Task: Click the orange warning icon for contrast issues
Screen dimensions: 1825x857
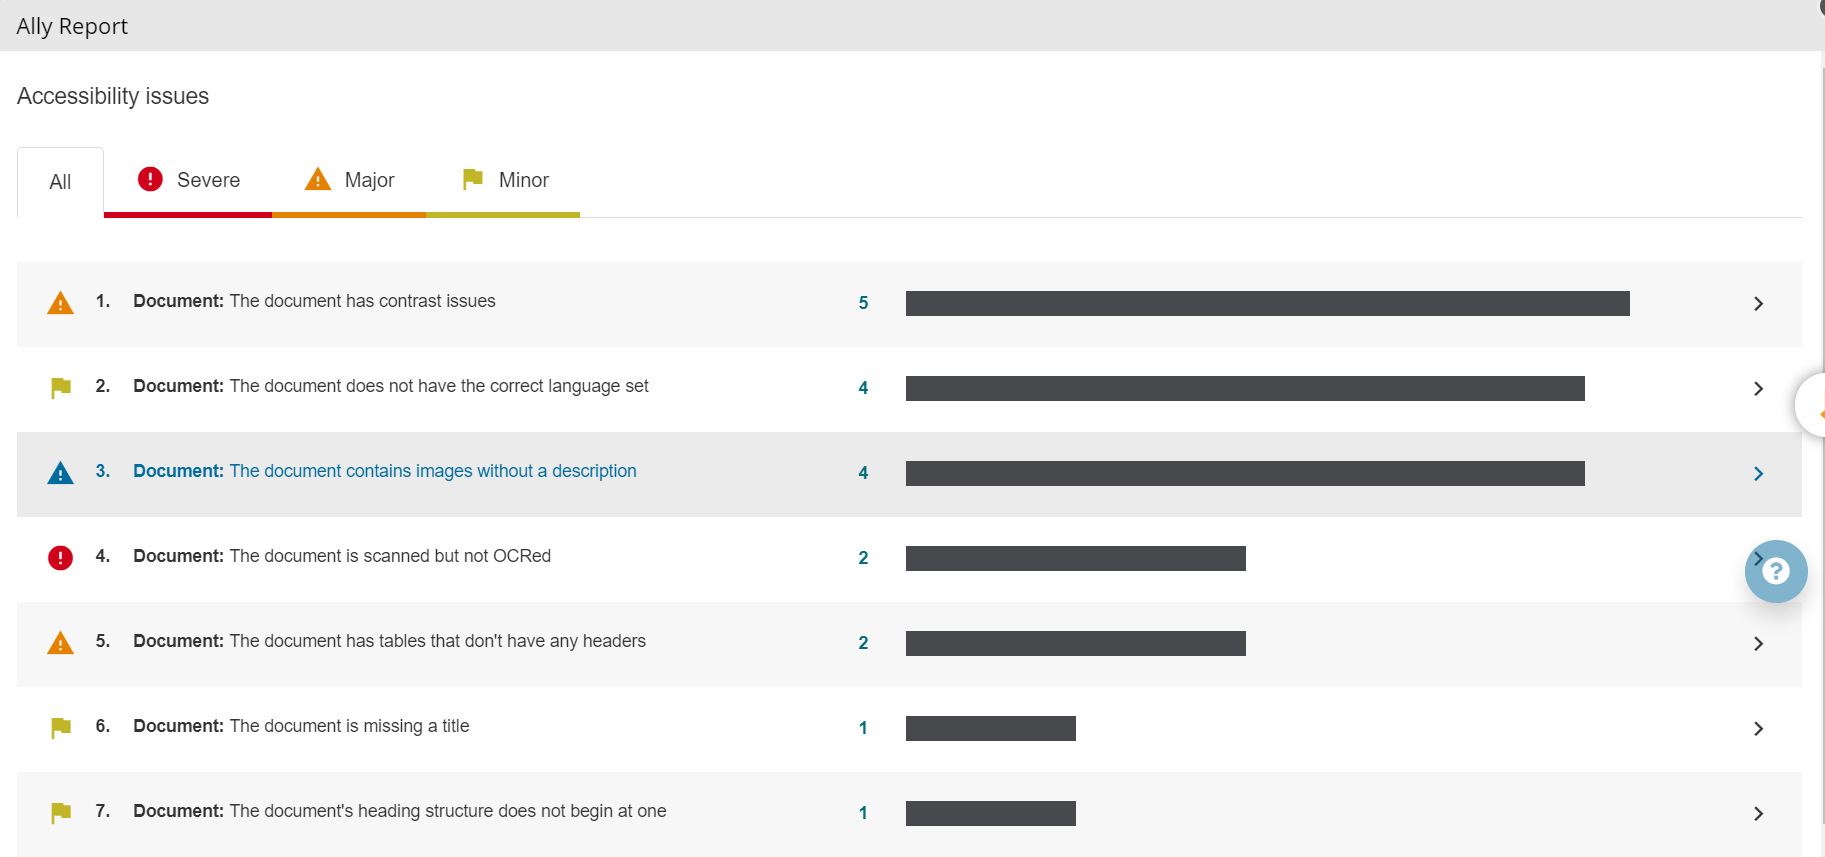Action: (x=60, y=303)
